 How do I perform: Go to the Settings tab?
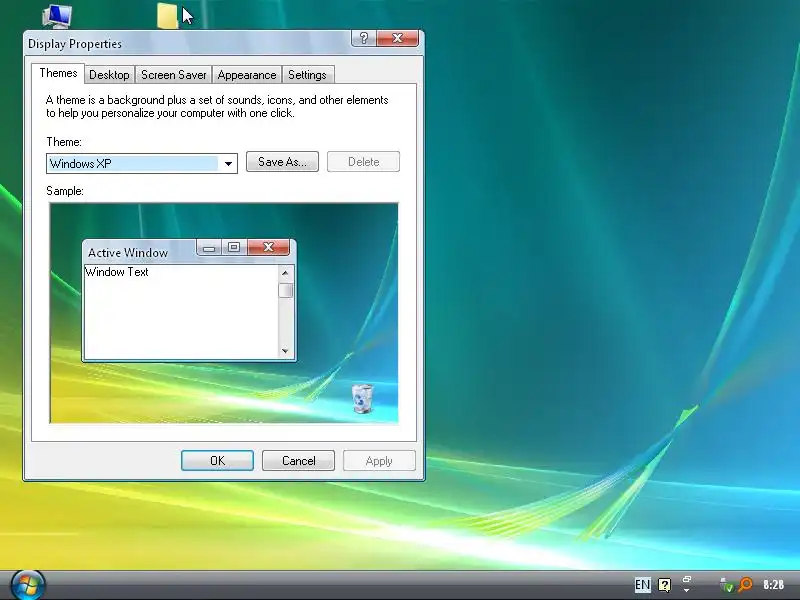307,75
